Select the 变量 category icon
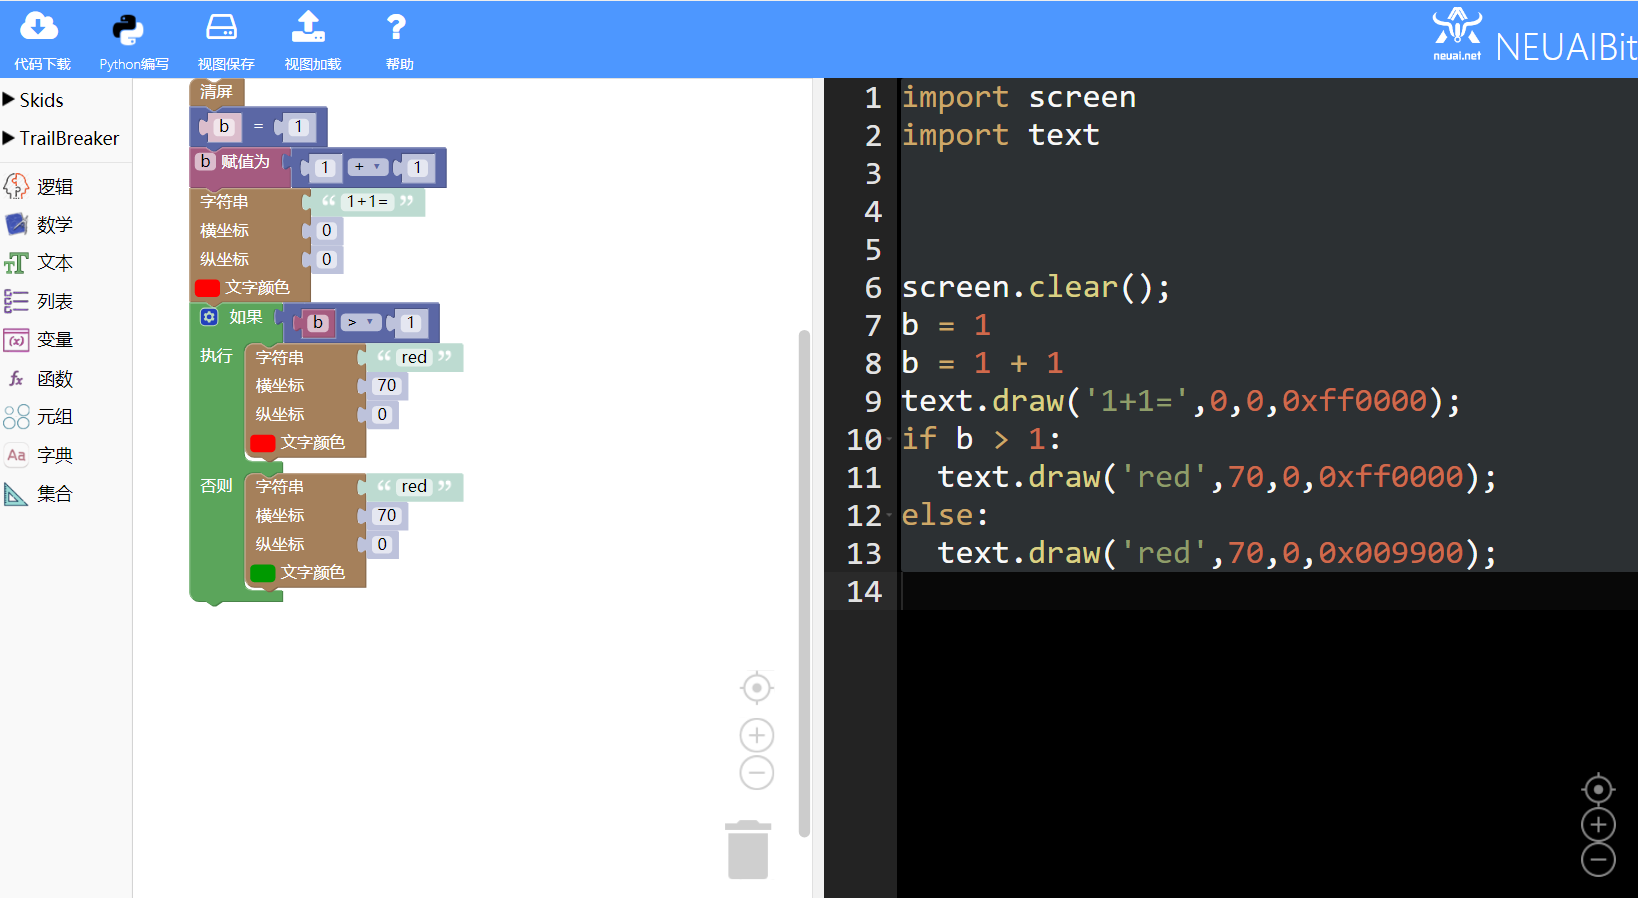Viewport: 1638px width, 898px height. tap(16, 340)
